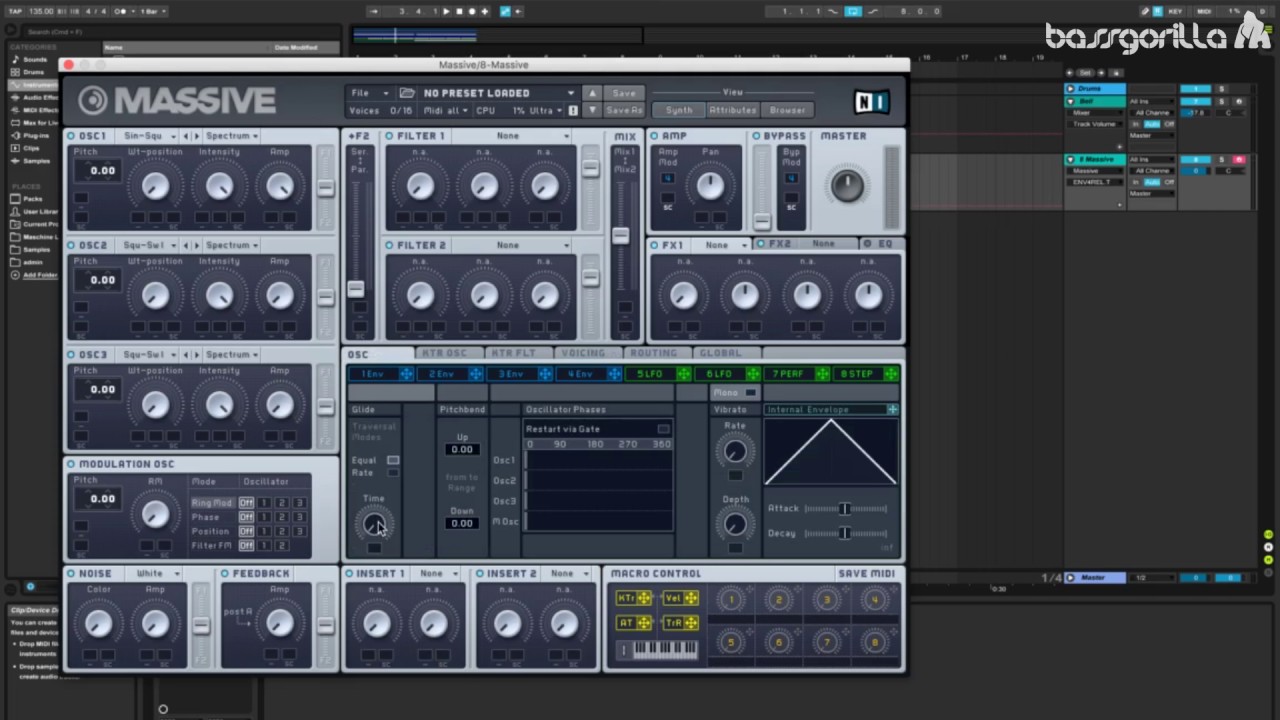The image size is (1280, 720).
Task: Click the macro keyboard icon
Action: click(658, 650)
